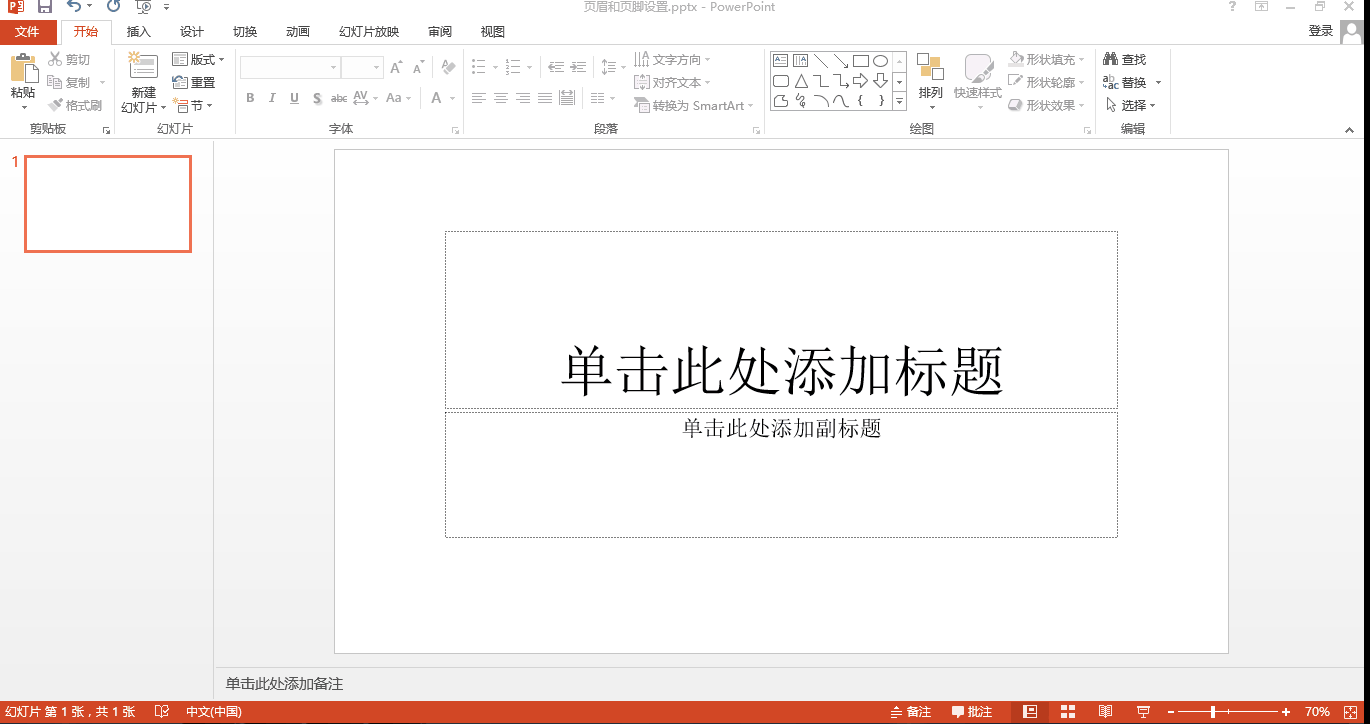Image resolution: width=1370 pixels, height=724 pixels.
Task: Expand the shapes gallery More arrow
Action: (x=899, y=101)
